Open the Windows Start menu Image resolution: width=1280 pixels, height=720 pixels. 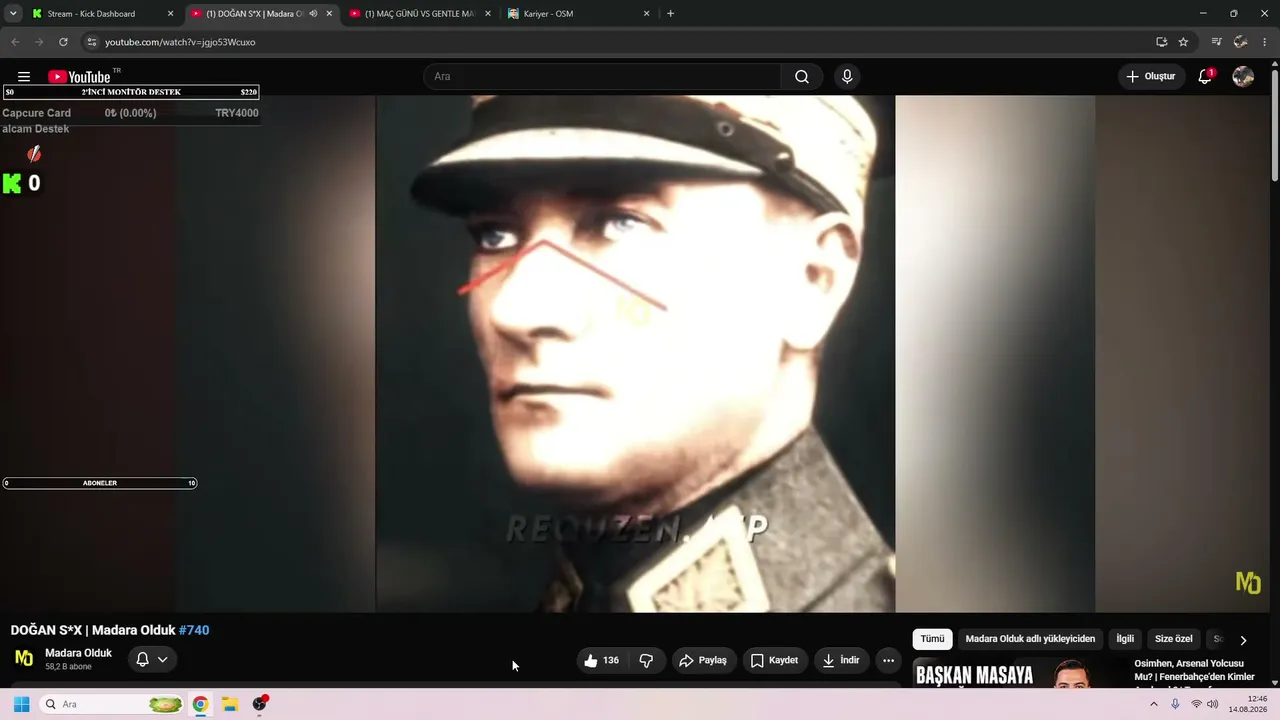(x=21, y=704)
